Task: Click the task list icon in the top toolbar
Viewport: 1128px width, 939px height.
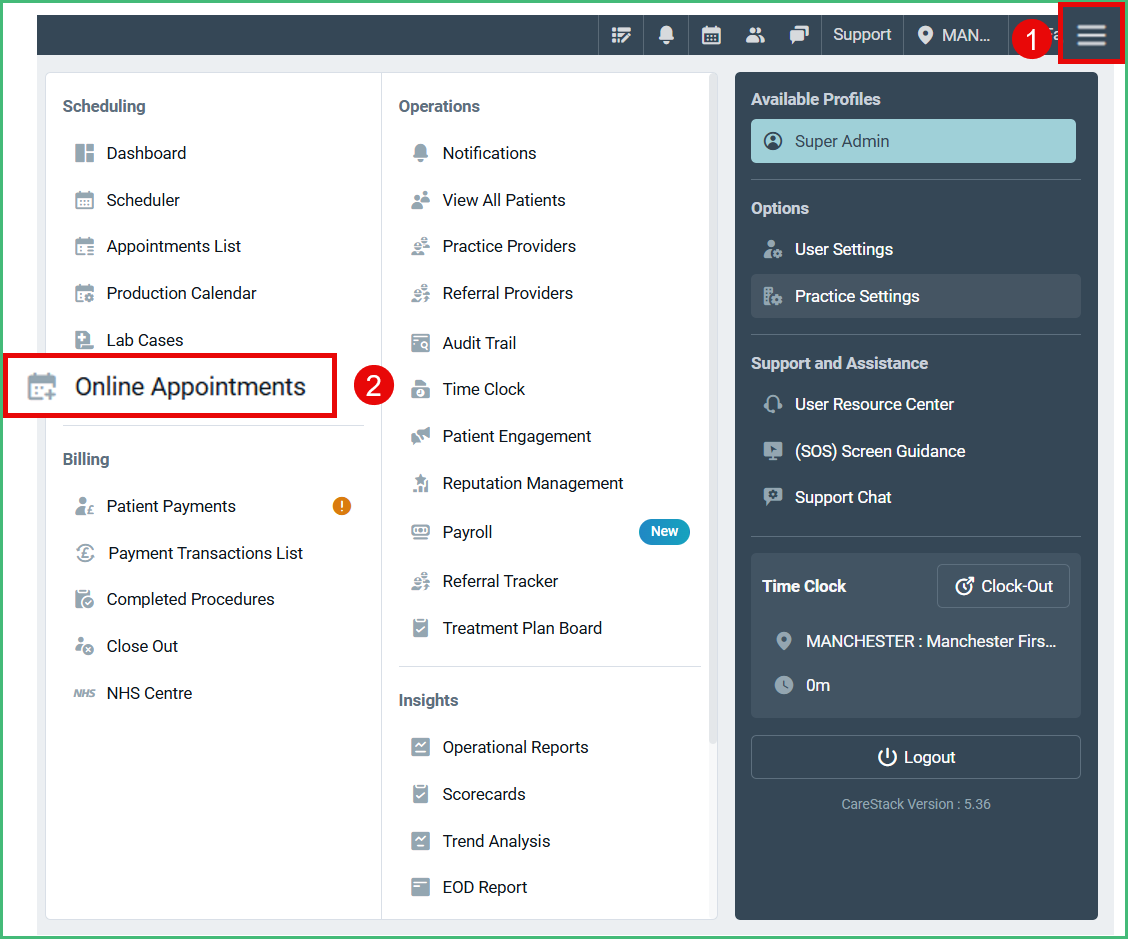Action: [x=621, y=34]
